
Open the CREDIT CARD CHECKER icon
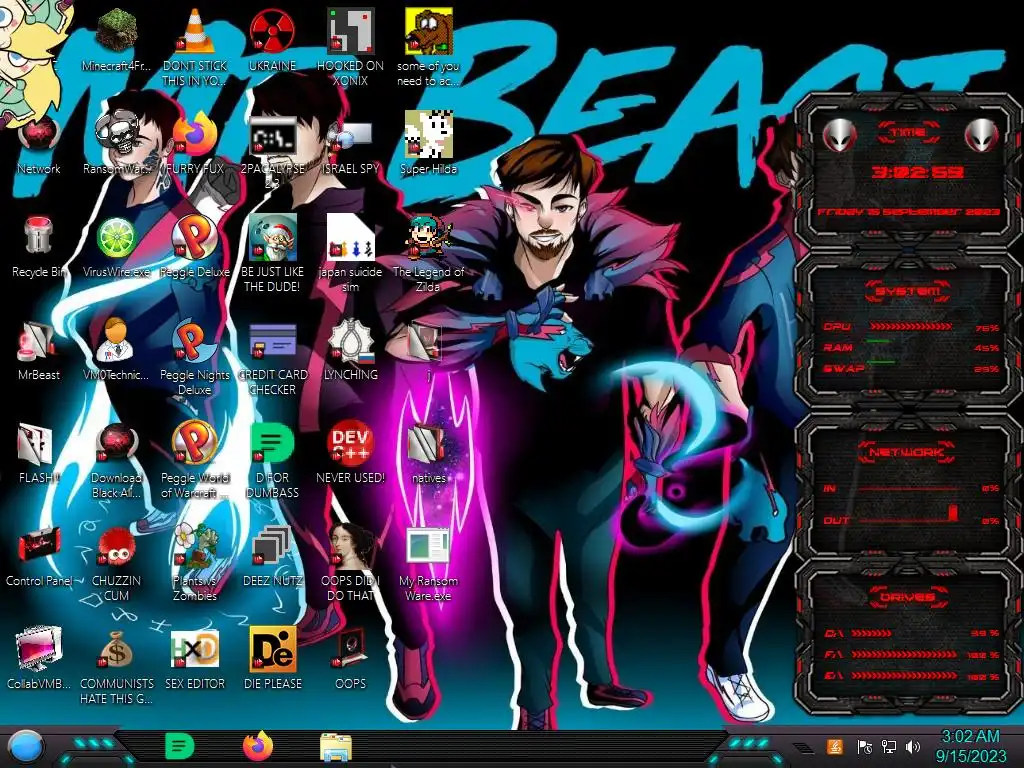(x=272, y=340)
